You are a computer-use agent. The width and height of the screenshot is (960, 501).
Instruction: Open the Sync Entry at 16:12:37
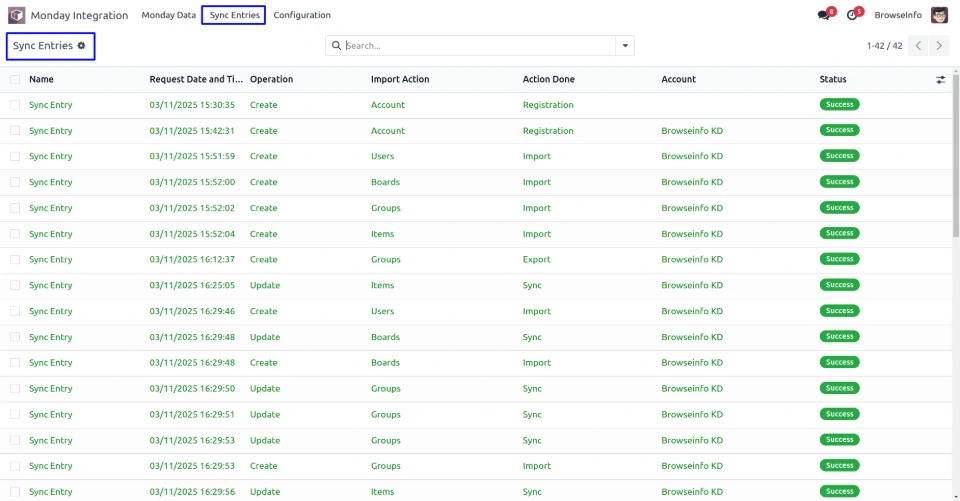pyautogui.click(x=51, y=260)
